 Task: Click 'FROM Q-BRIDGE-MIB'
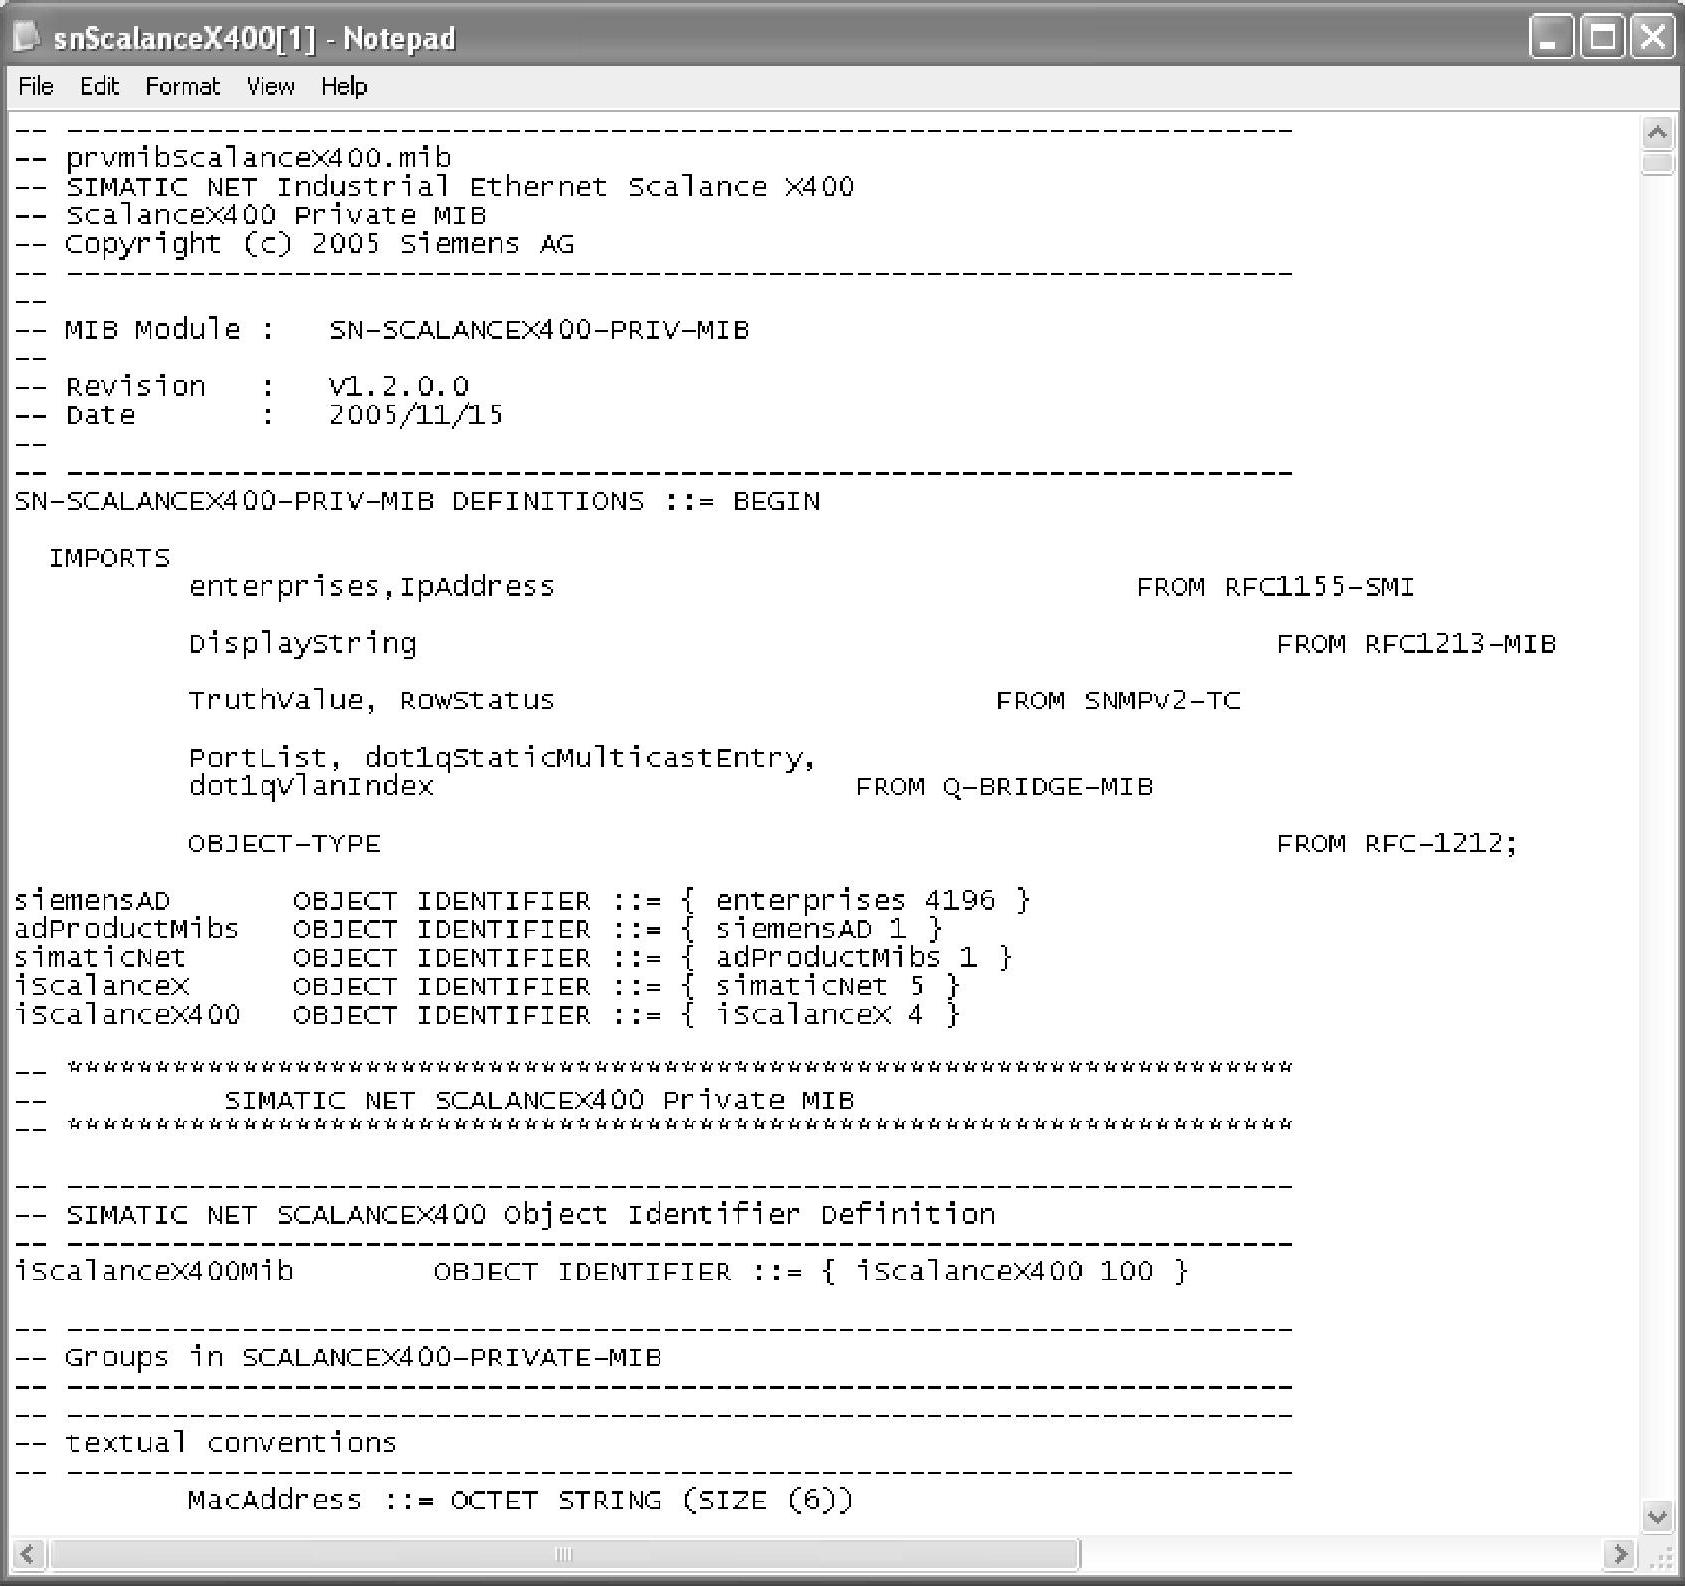point(1005,787)
